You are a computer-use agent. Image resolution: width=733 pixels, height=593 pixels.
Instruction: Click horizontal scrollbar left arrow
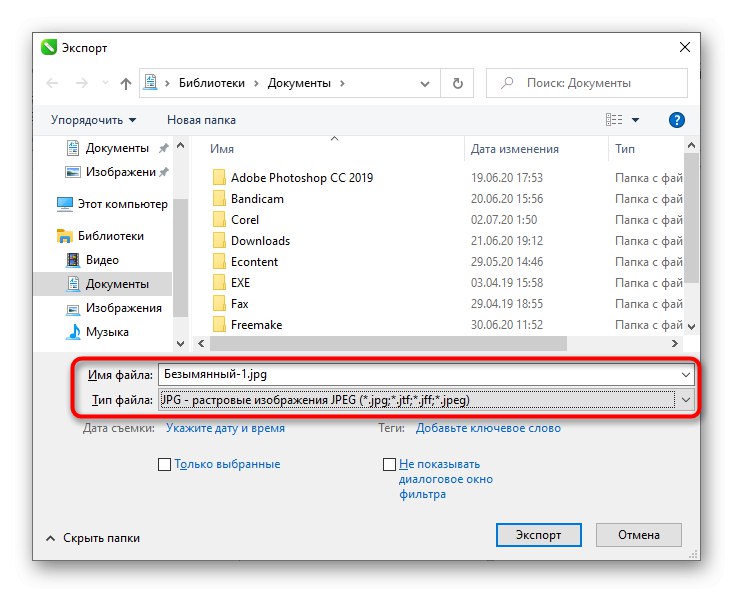[201, 343]
